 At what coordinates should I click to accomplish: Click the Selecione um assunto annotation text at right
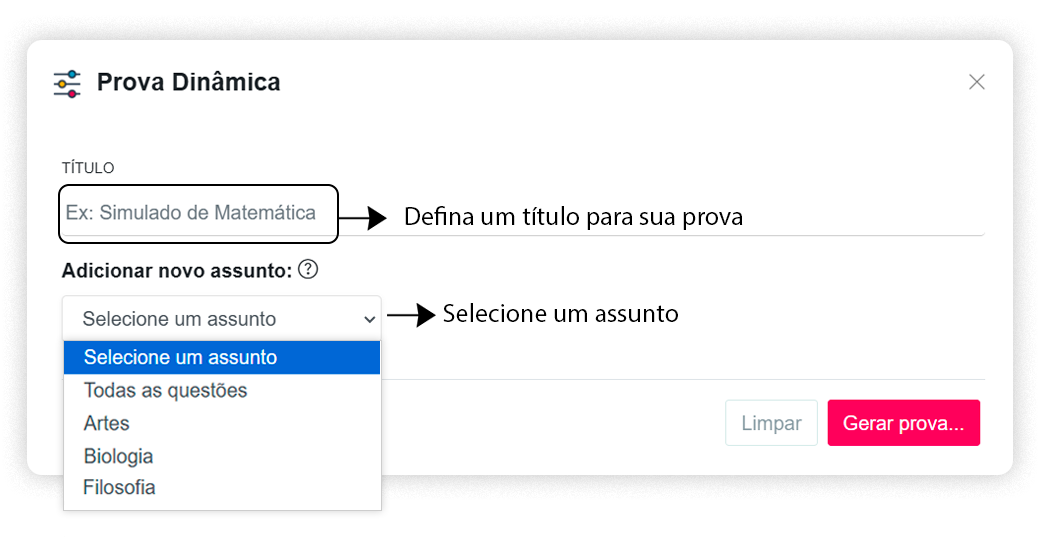pyautogui.click(x=560, y=314)
